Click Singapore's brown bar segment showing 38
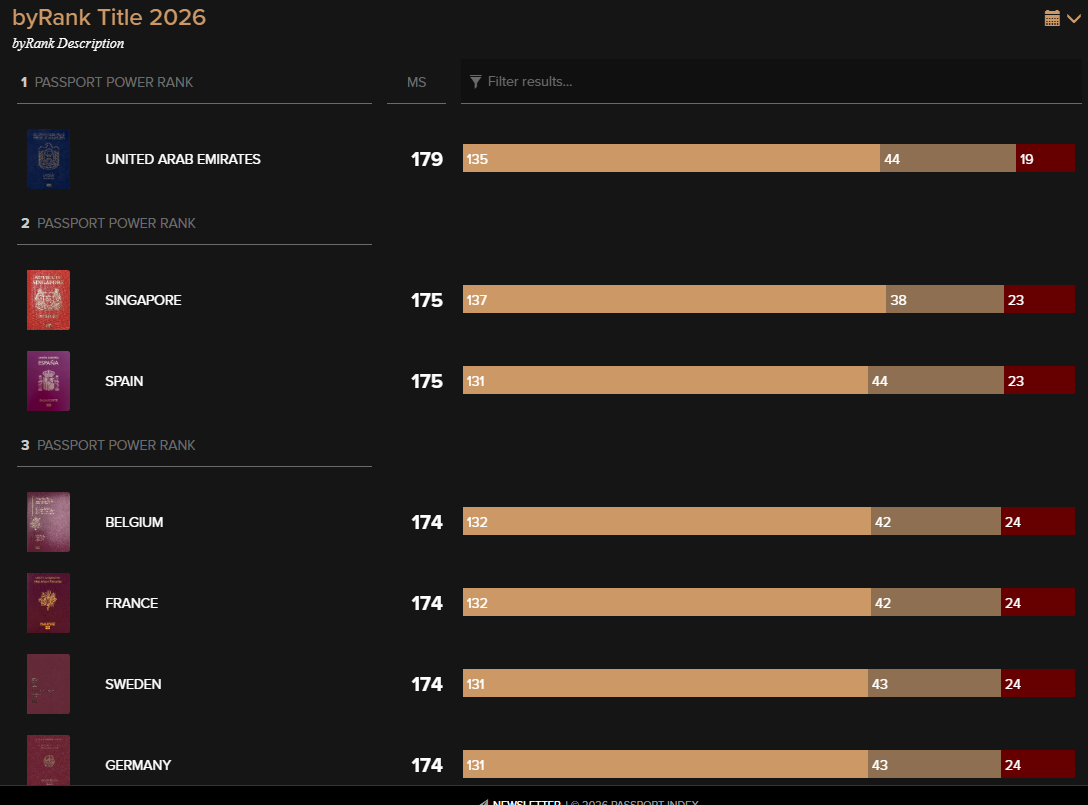Image resolution: width=1088 pixels, height=805 pixels. (945, 299)
